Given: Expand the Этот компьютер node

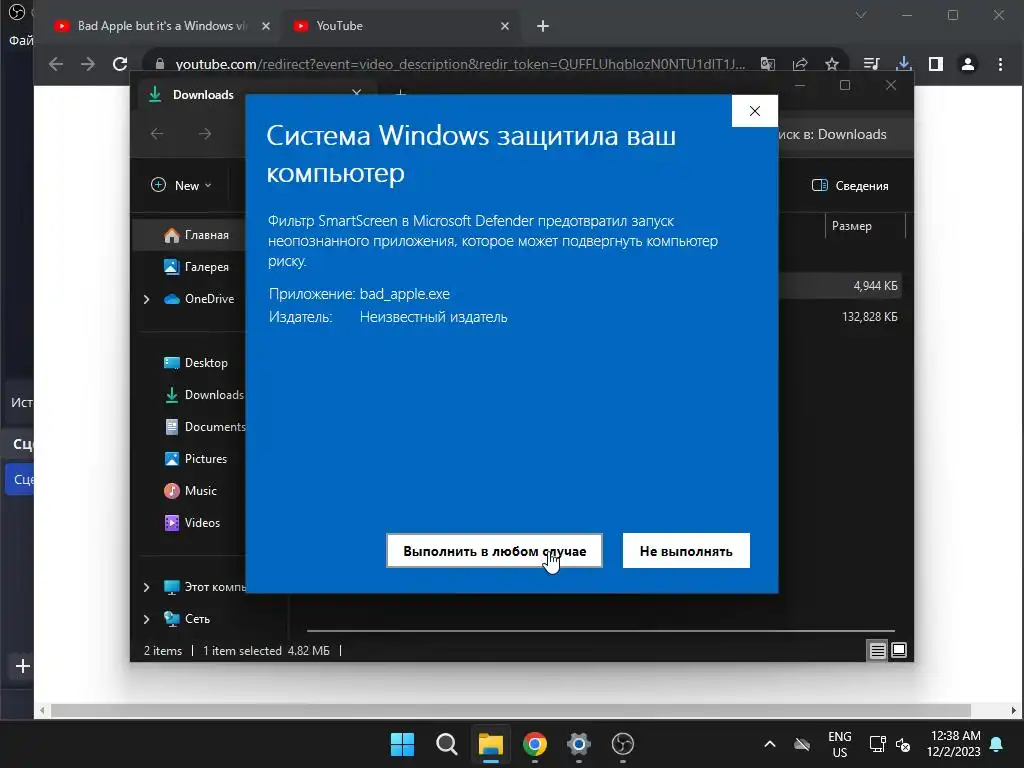Looking at the screenshot, I should pyautogui.click(x=146, y=587).
